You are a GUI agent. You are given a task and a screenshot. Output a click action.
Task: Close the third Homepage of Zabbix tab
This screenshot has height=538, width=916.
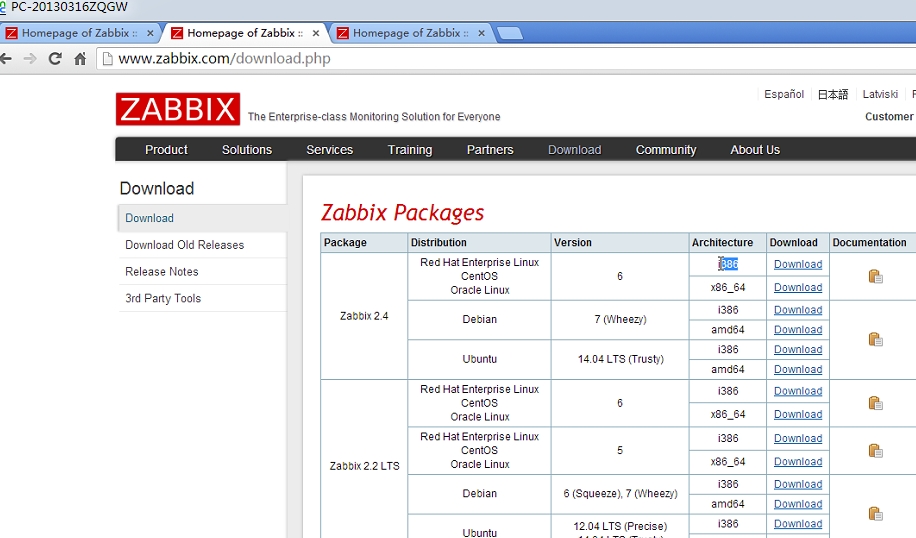481,33
